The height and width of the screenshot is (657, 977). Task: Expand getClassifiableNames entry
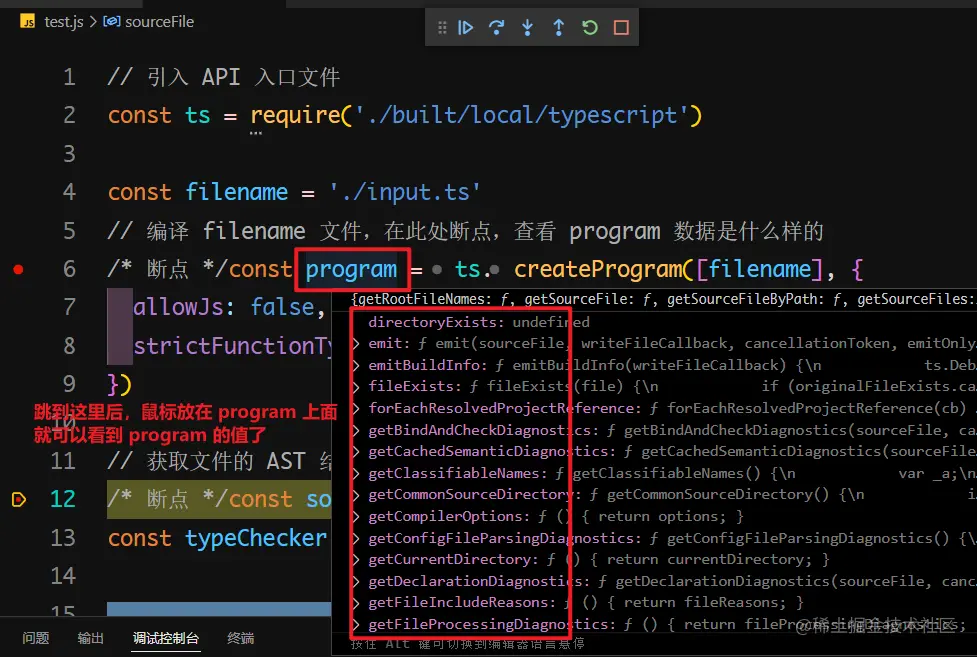tap(356, 473)
